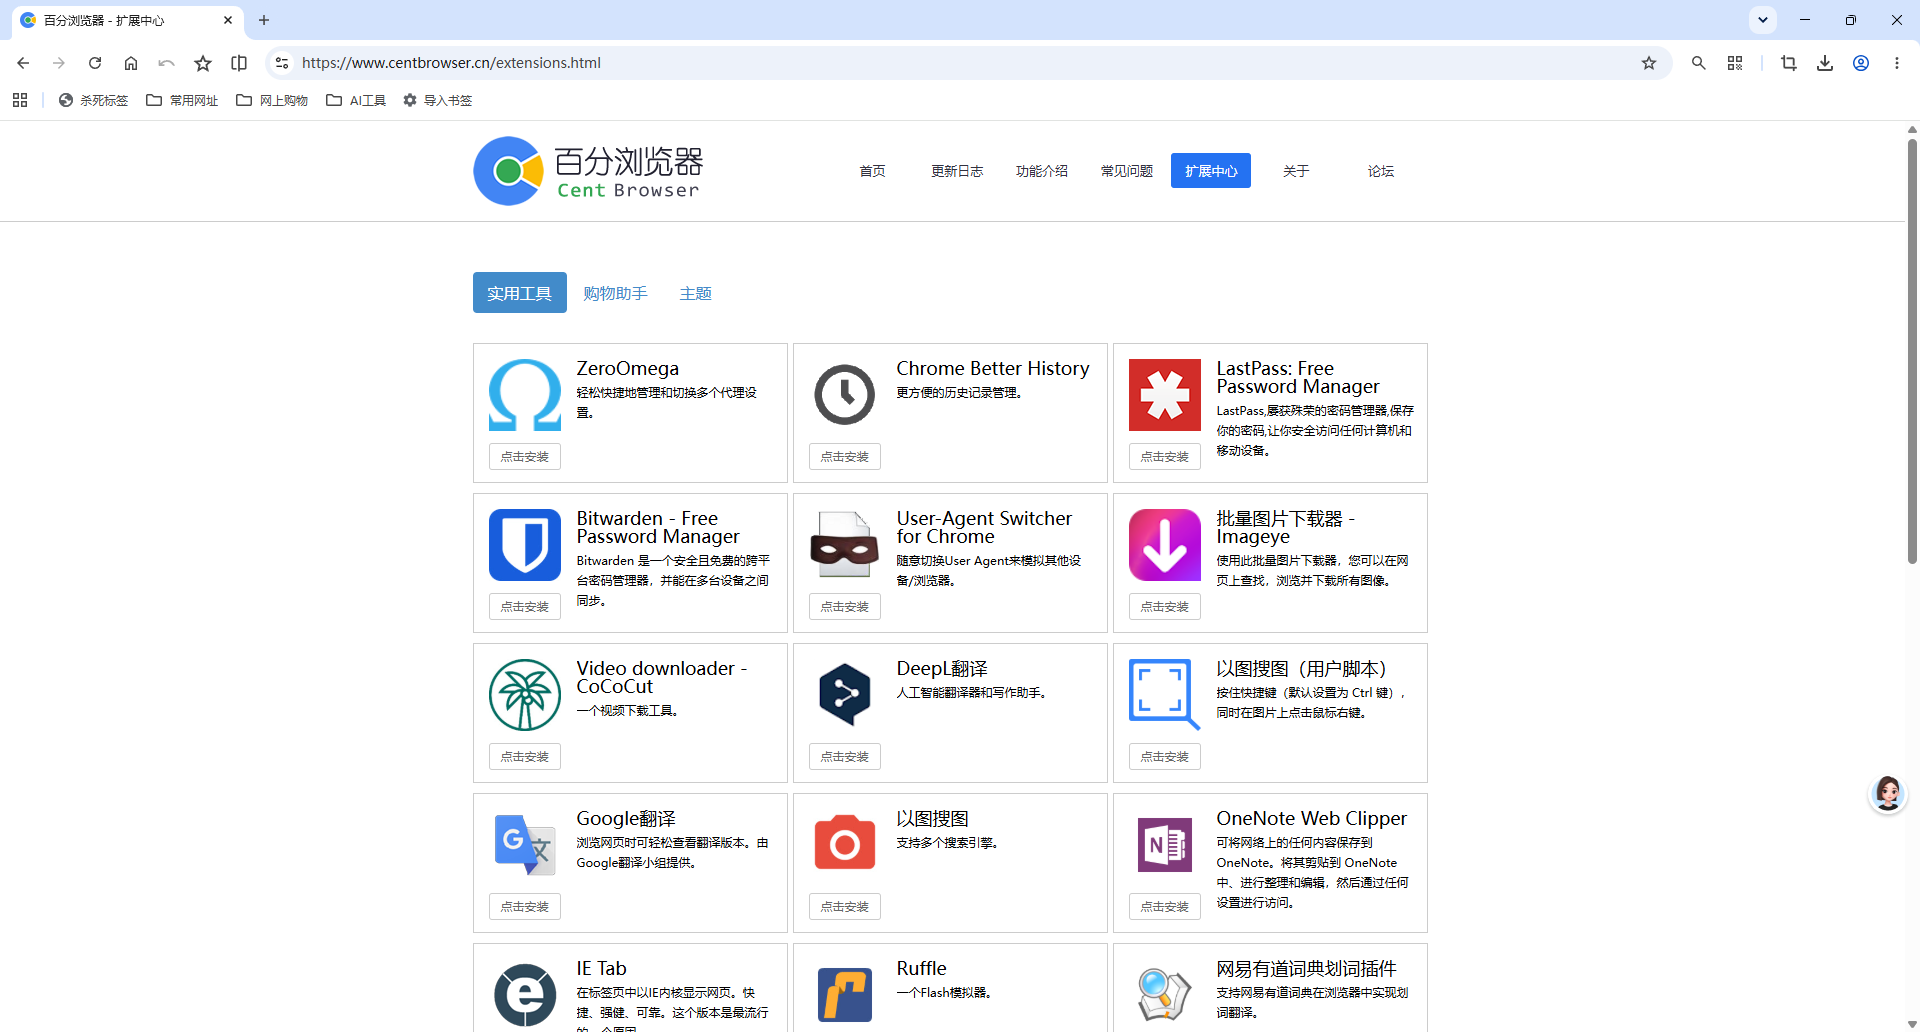Open the 杀死标签 bookmark
This screenshot has height=1032, width=1920.
[x=94, y=100]
